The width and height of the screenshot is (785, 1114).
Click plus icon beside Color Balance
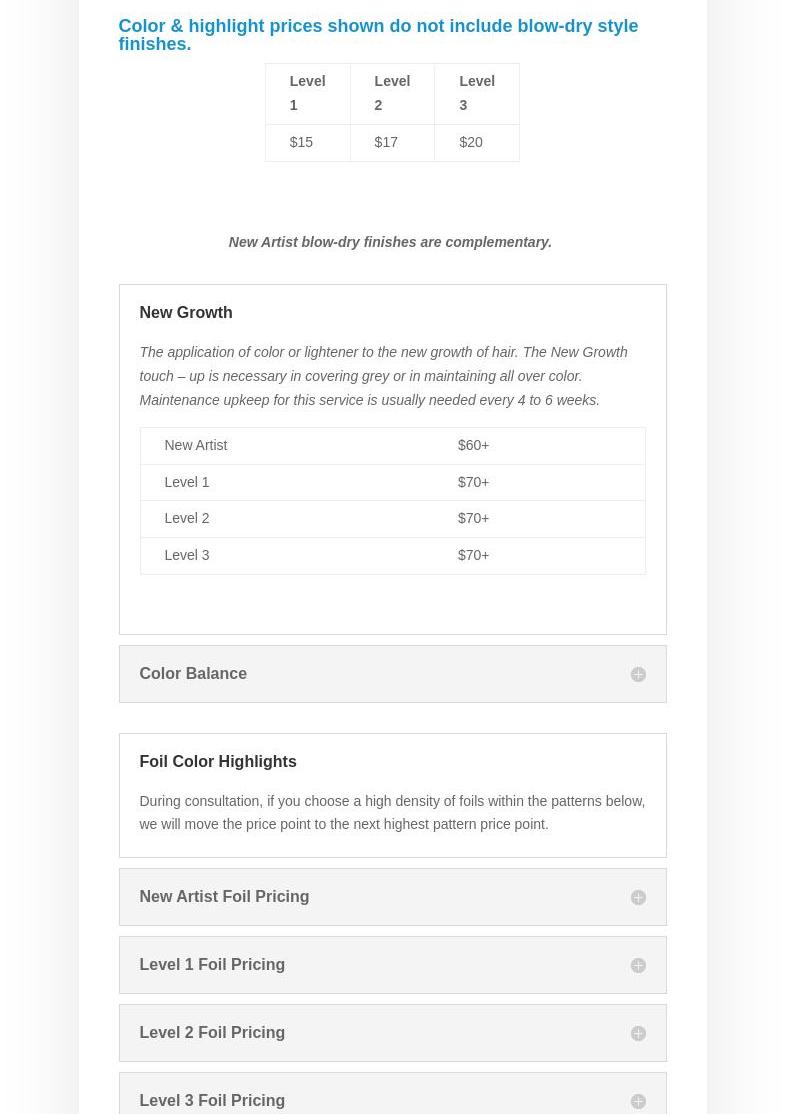pos(638,675)
